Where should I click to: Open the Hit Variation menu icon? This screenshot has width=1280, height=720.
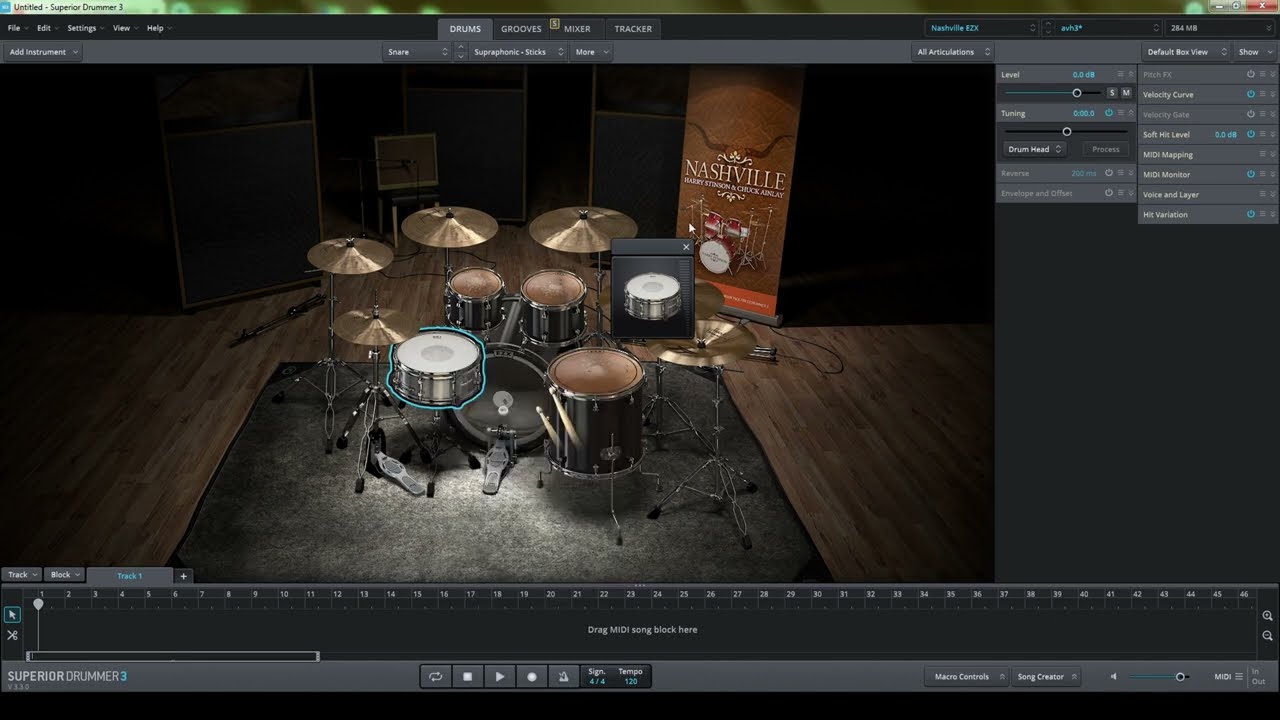point(1262,214)
